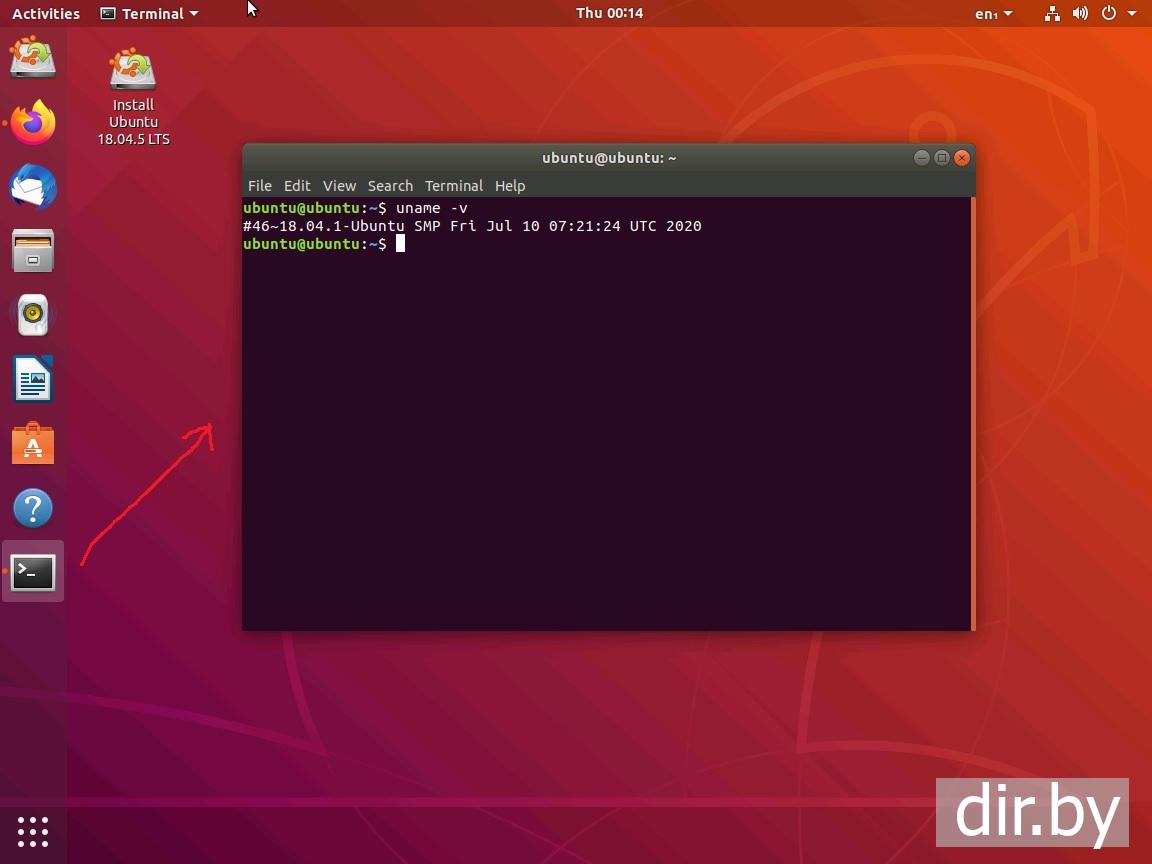
Task: Open the Files manager dock icon
Action: pos(33,251)
